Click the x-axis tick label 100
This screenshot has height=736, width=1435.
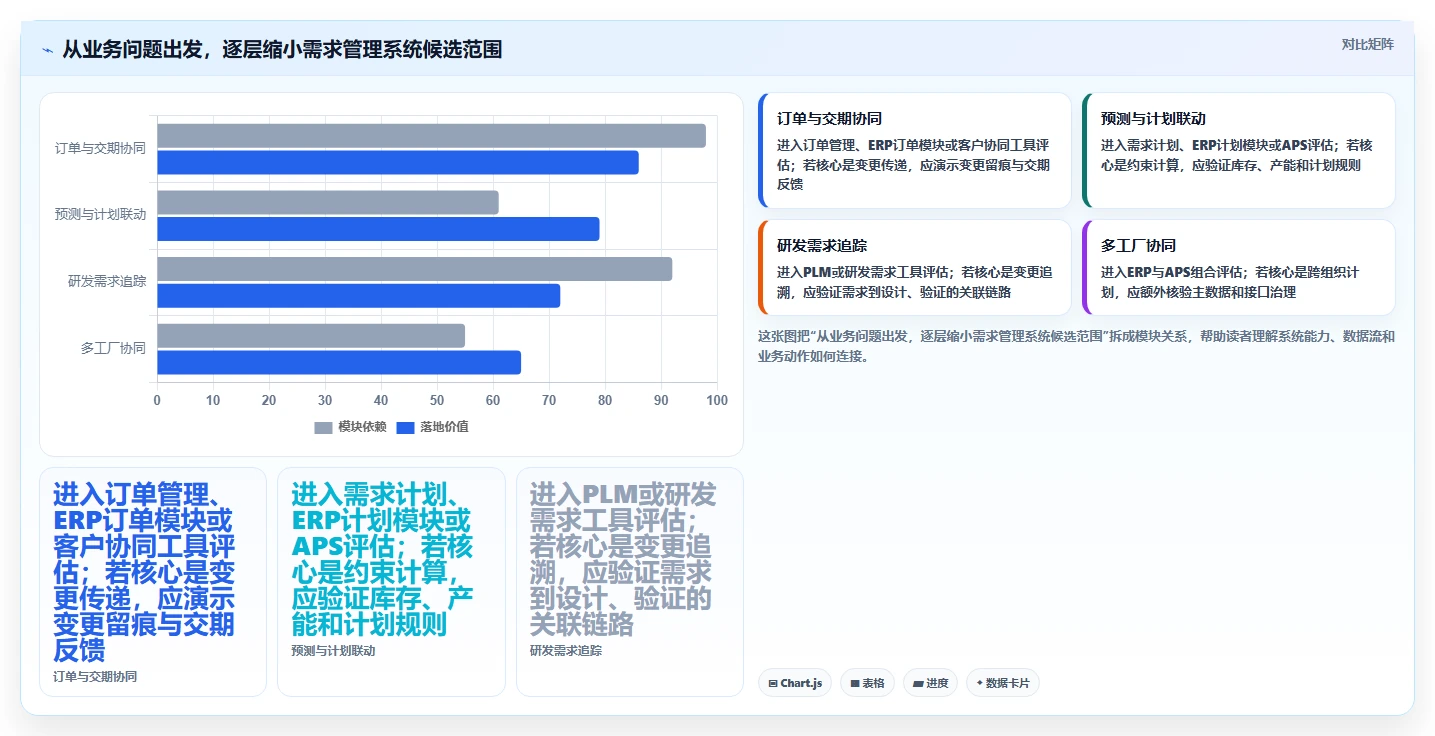coord(717,400)
